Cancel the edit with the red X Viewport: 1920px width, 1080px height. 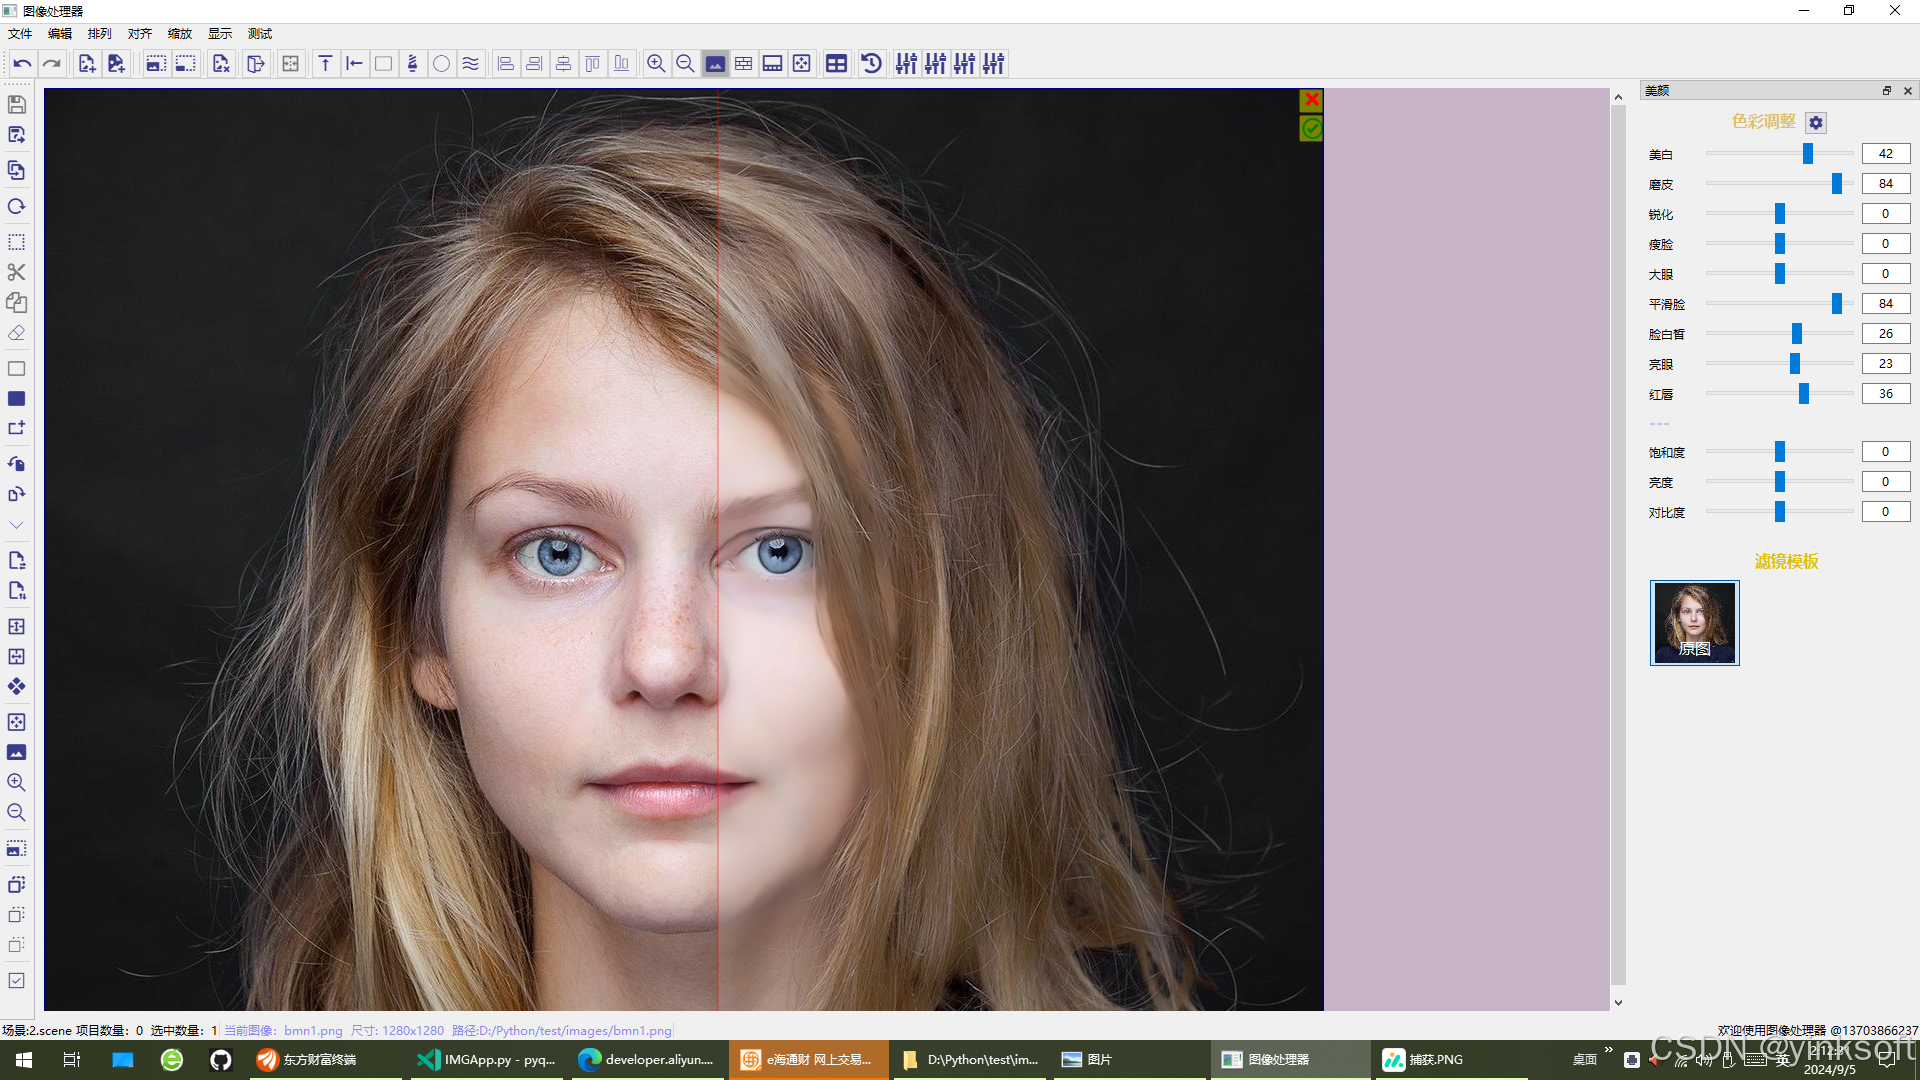coord(1311,100)
